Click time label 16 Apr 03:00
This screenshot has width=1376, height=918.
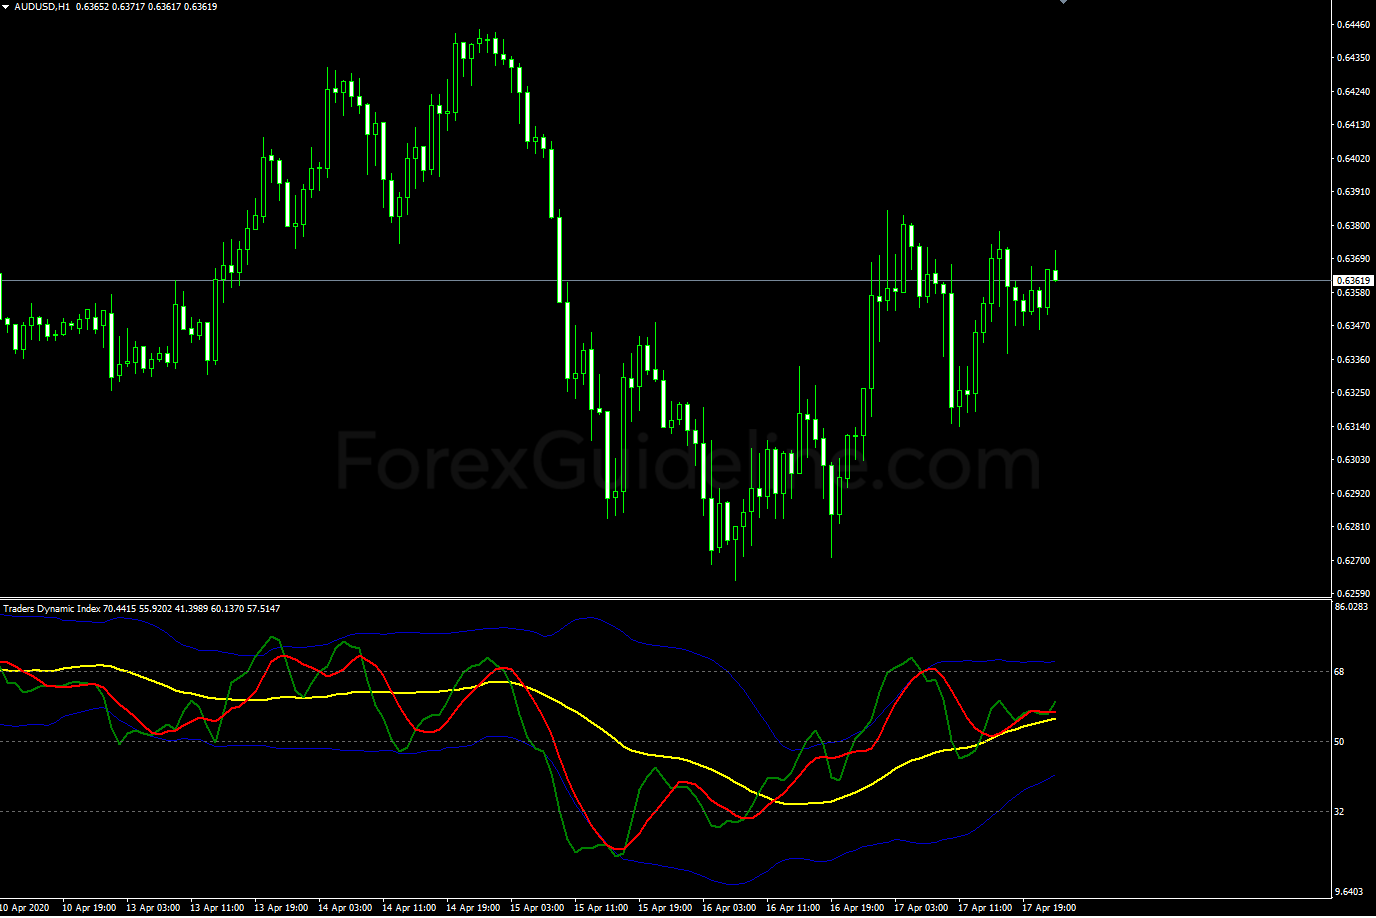click(x=729, y=908)
